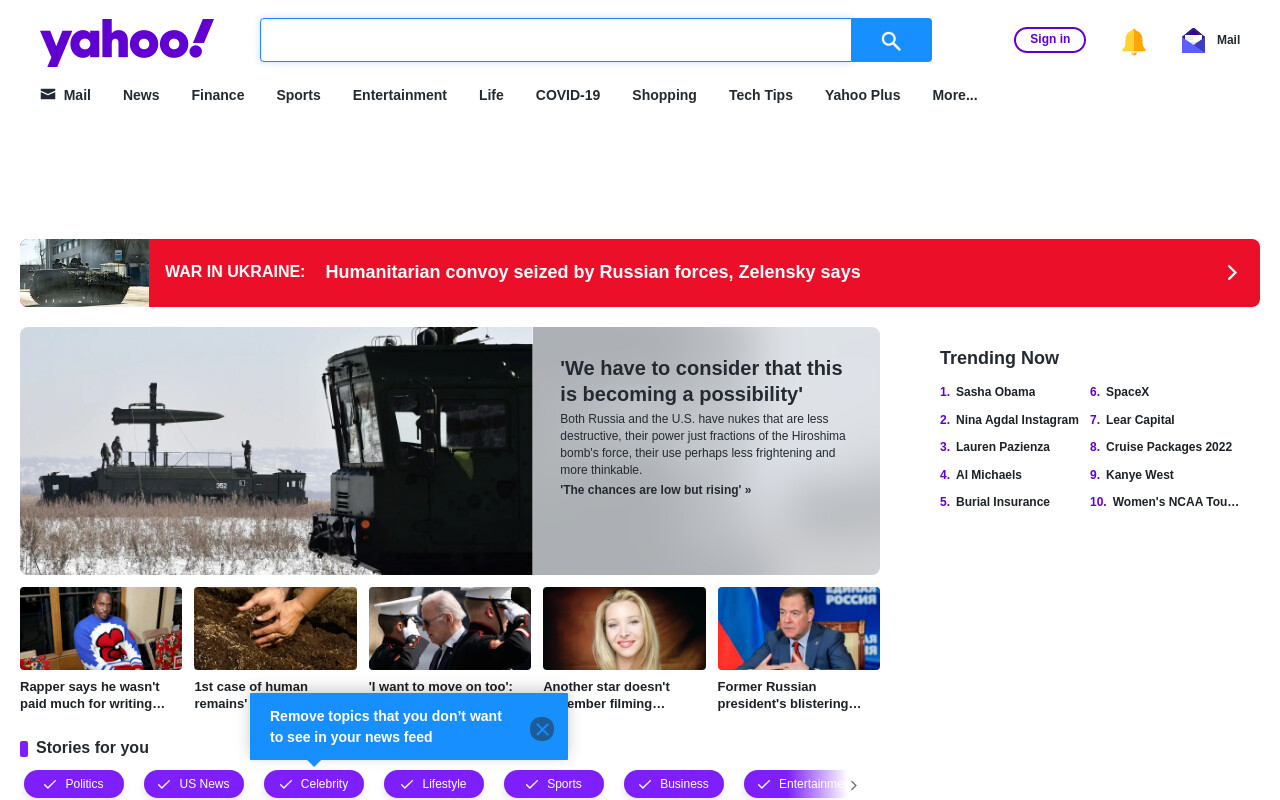This screenshot has width=1280, height=800.
Task: Open the Shopping section
Action: pos(664,95)
